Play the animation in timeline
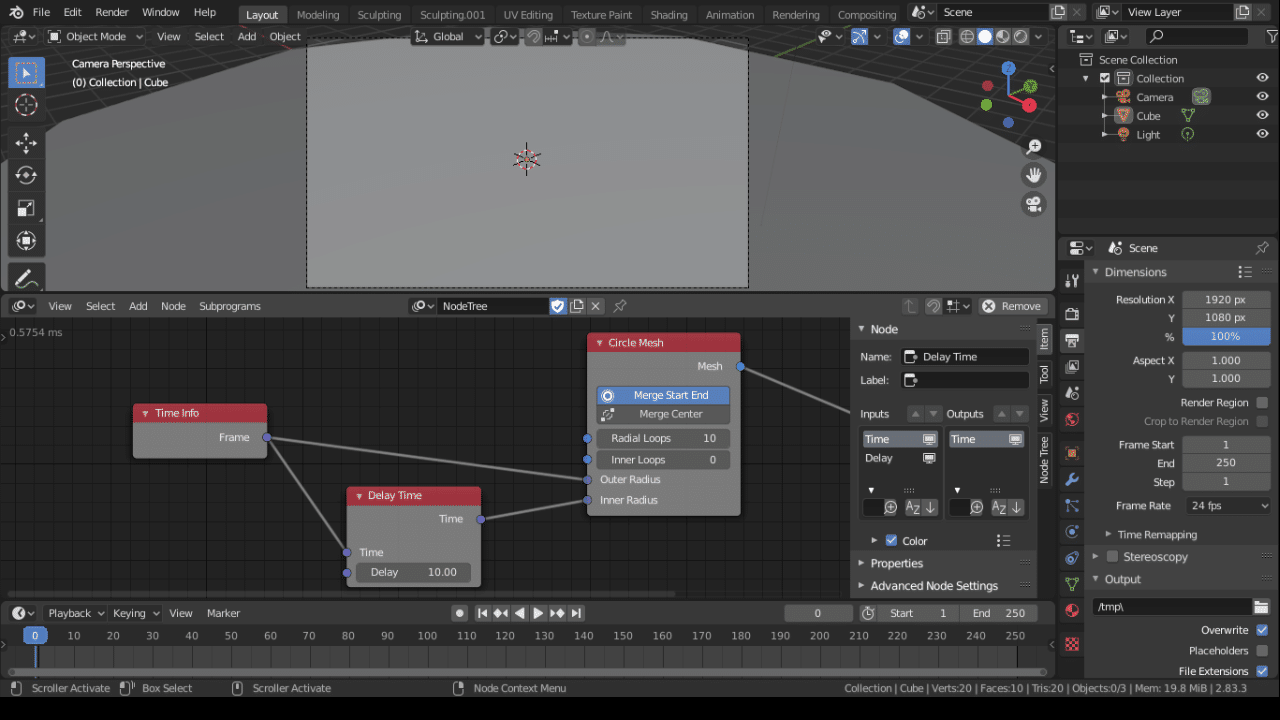The width and height of the screenshot is (1280, 720). tap(538, 613)
